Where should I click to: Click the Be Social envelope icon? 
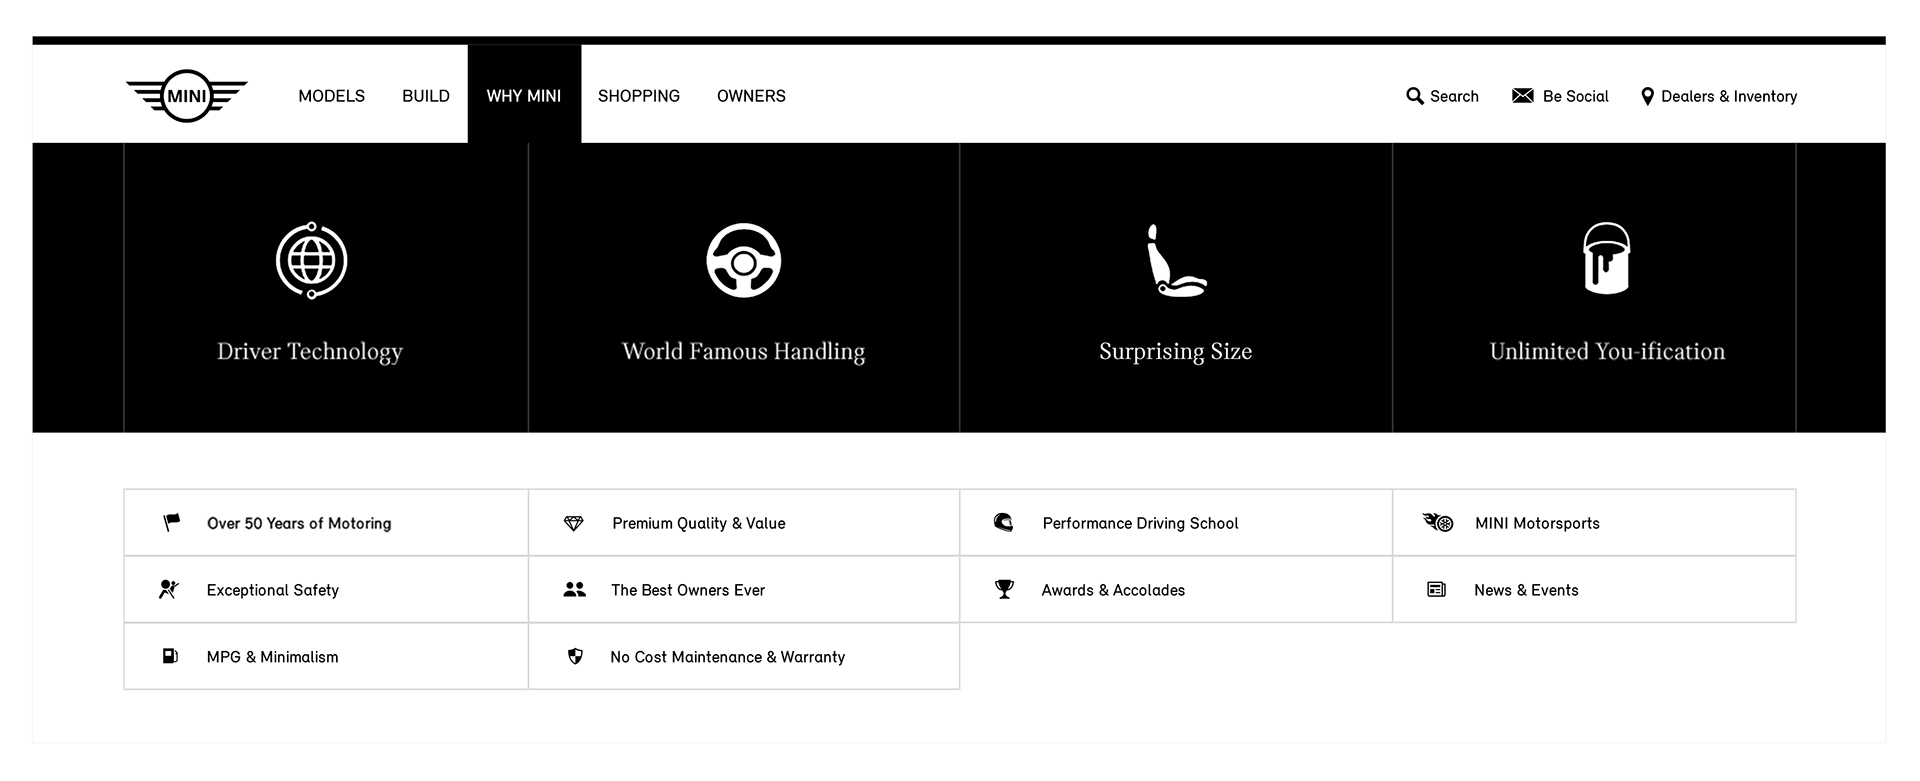point(1522,95)
